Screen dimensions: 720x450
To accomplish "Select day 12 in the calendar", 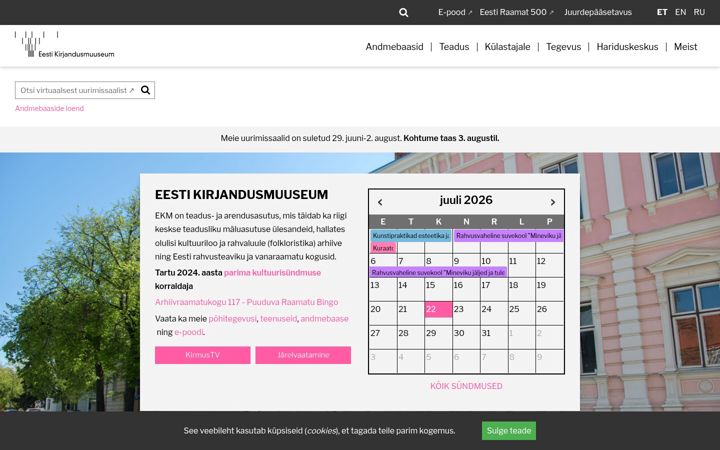I will tap(550, 265).
